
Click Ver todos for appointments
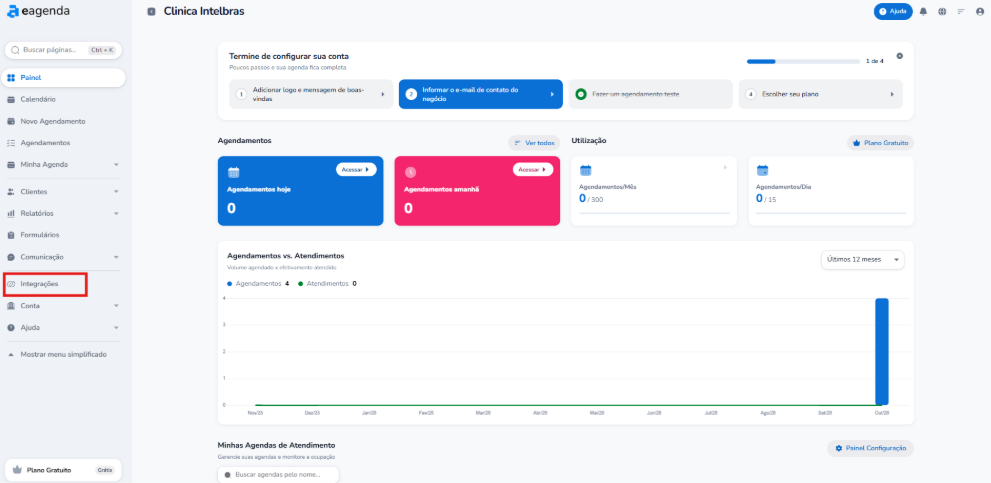[x=534, y=143]
